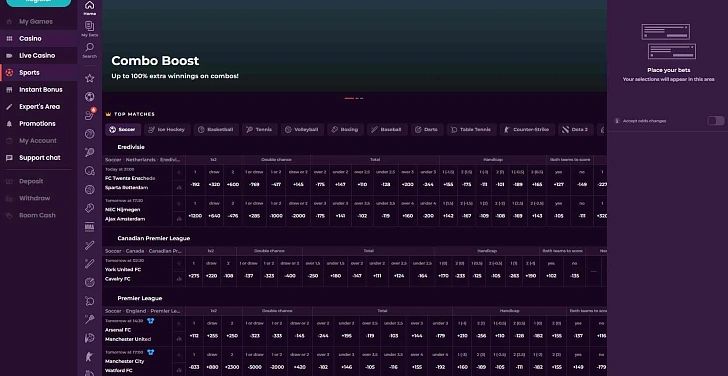
Task: Favorite the NEC Nijmegen match with its star
Action: tap(179, 203)
